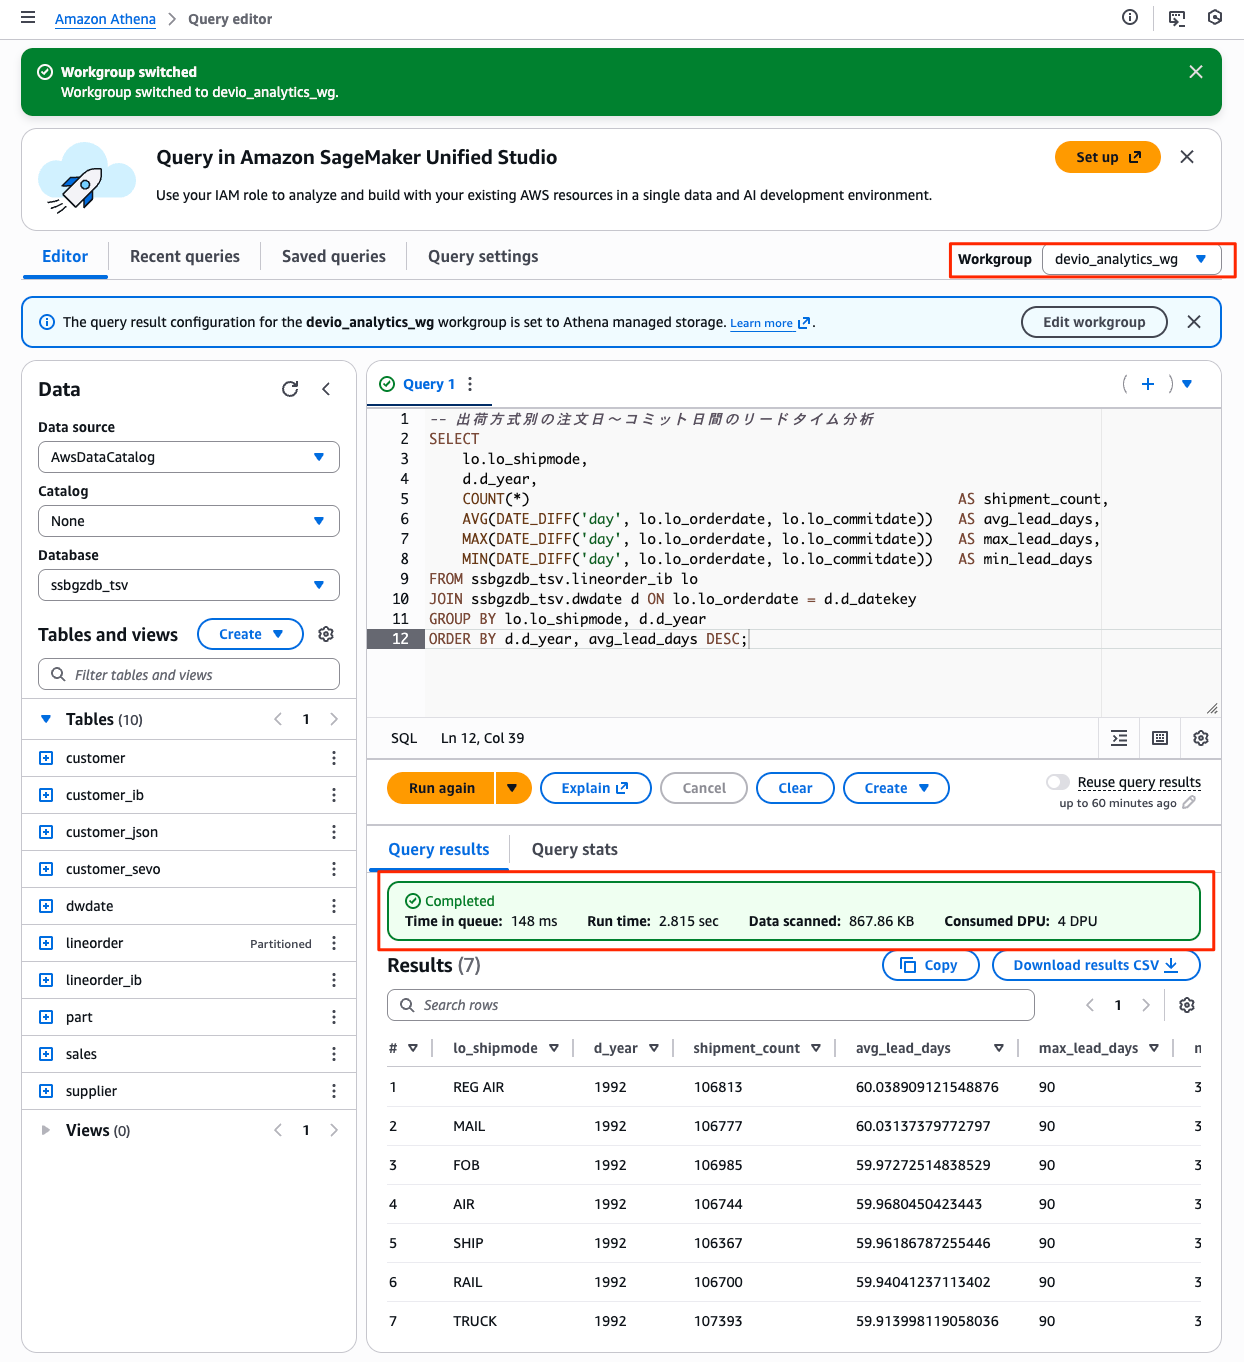Expand the lineorder table columns
Viewport: 1244px width, 1362px height.
(46, 943)
